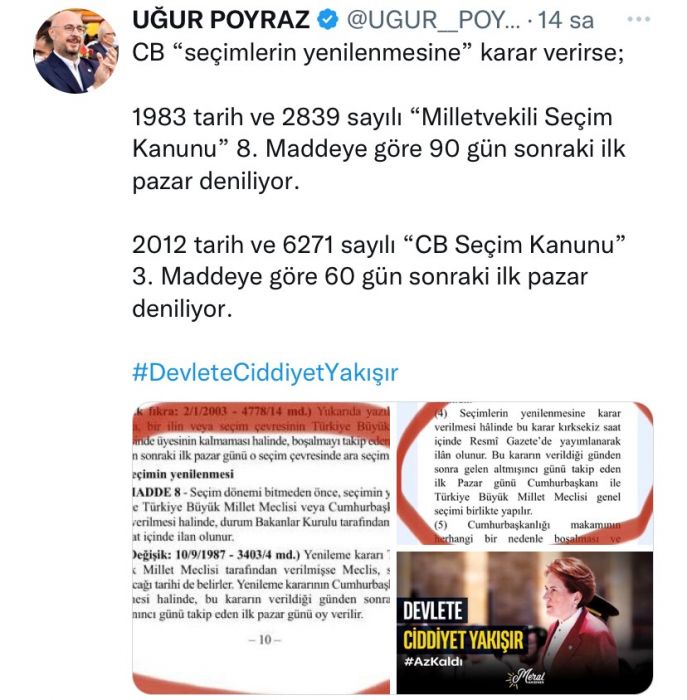
Task: Click page number 10 in document image
Action: 265,640
